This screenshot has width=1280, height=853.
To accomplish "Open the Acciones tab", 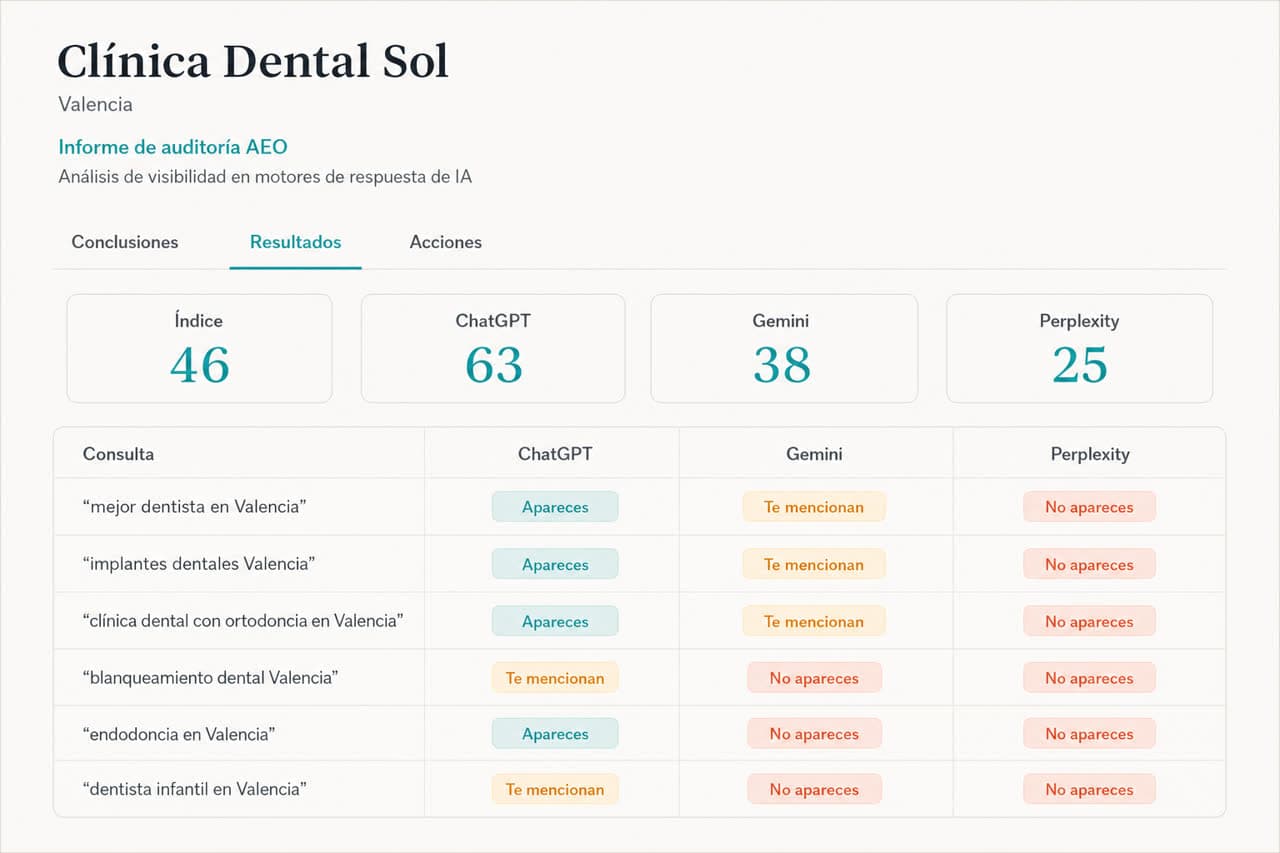I will click(446, 242).
